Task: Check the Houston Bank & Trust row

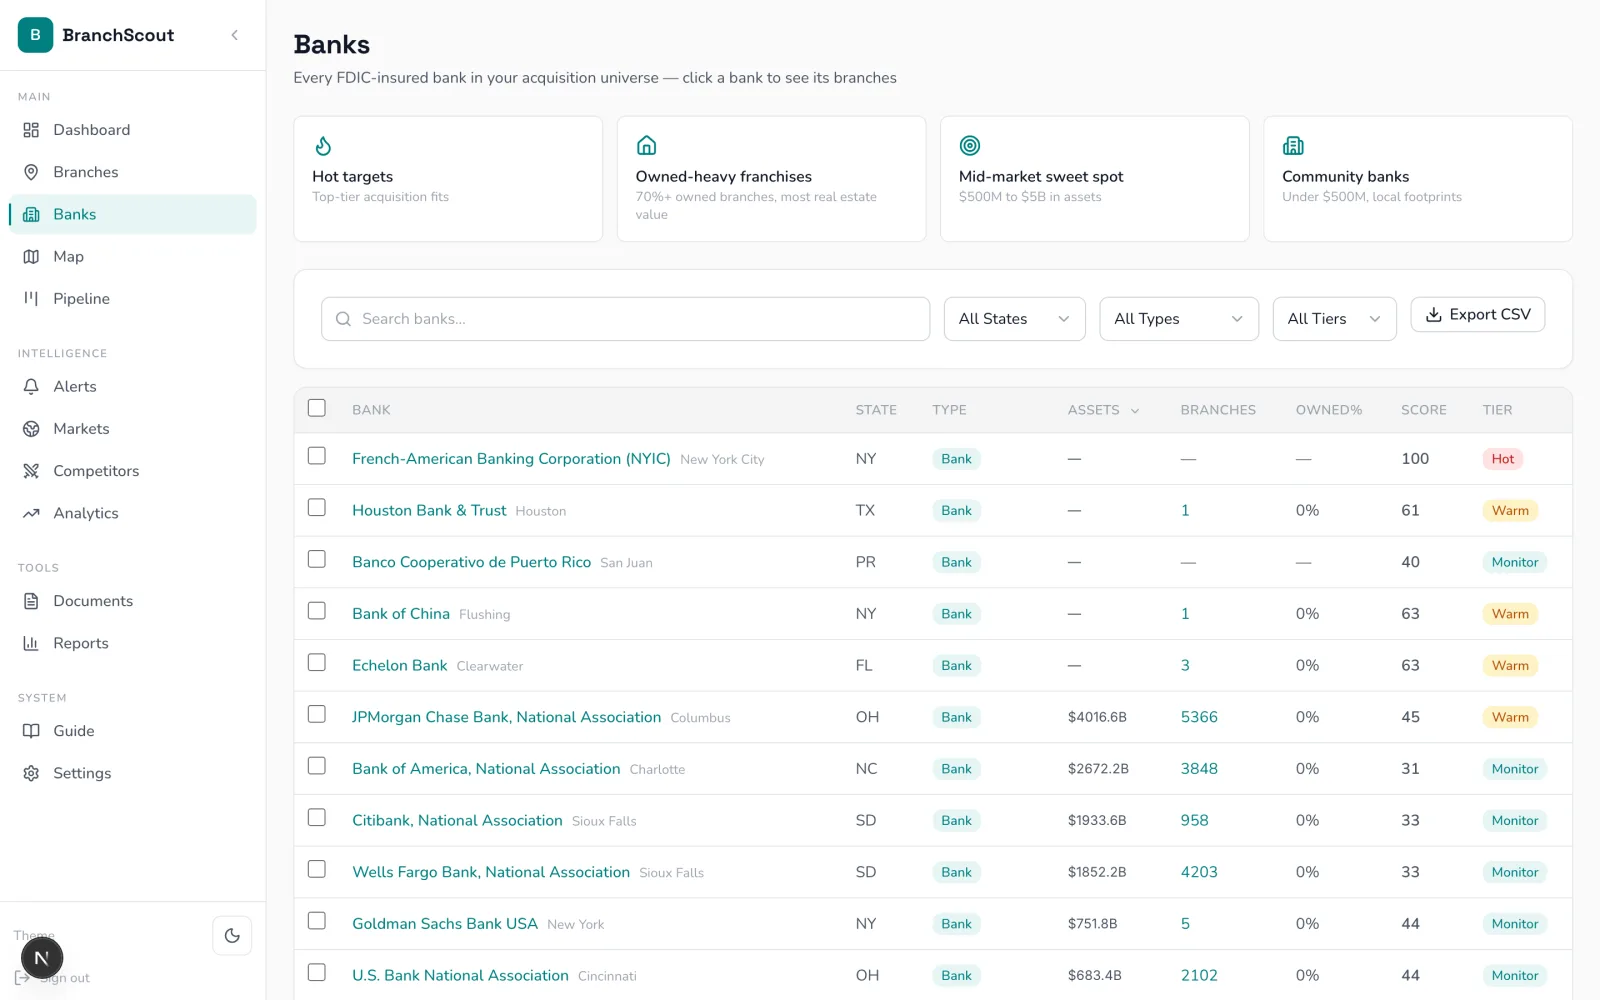Action: coord(317,507)
